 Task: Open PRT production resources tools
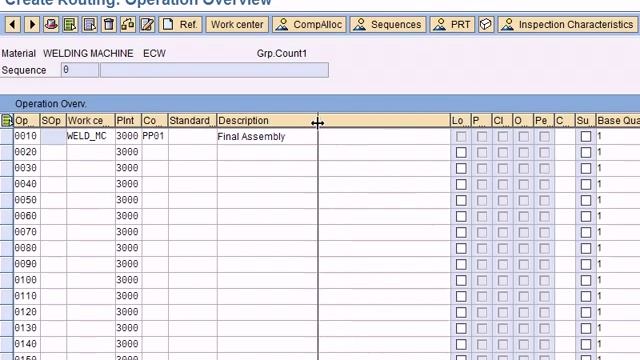pyautogui.click(x=452, y=24)
